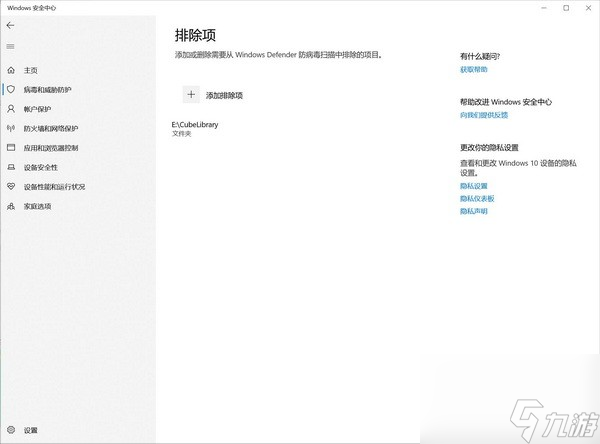Open 设置 at sidebar bottom
This screenshot has width=600, height=444.
[31, 430]
